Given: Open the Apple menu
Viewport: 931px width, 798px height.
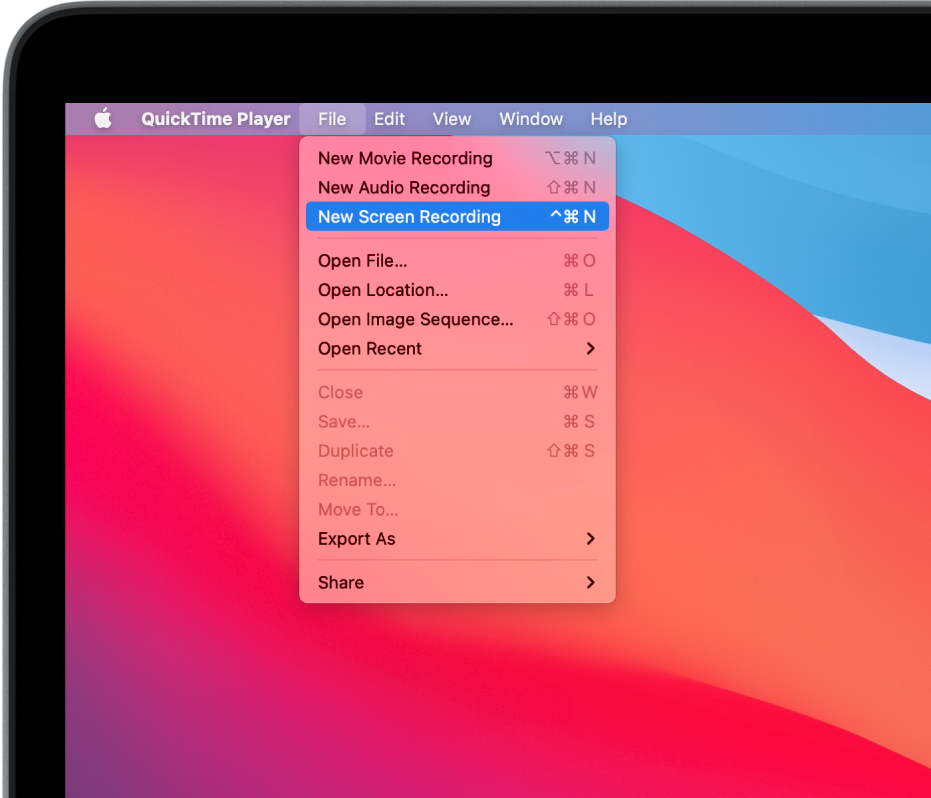Looking at the screenshot, I should tap(101, 119).
